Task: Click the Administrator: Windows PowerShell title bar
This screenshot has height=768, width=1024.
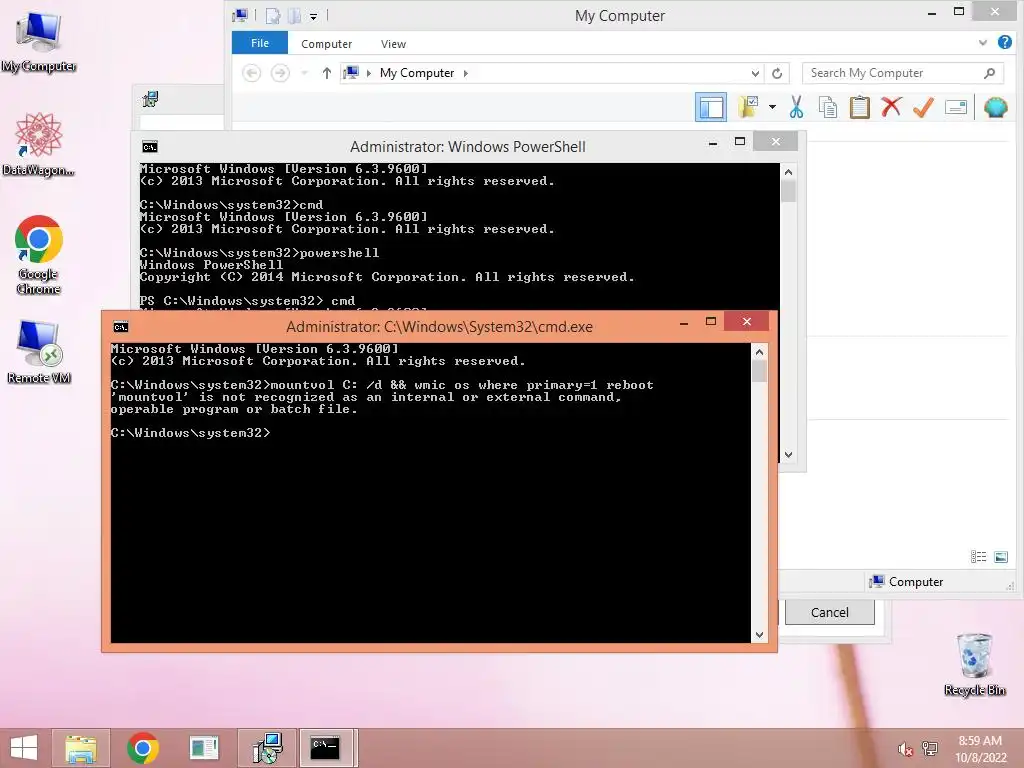Action: pyautogui.click(x=468, y=146)
